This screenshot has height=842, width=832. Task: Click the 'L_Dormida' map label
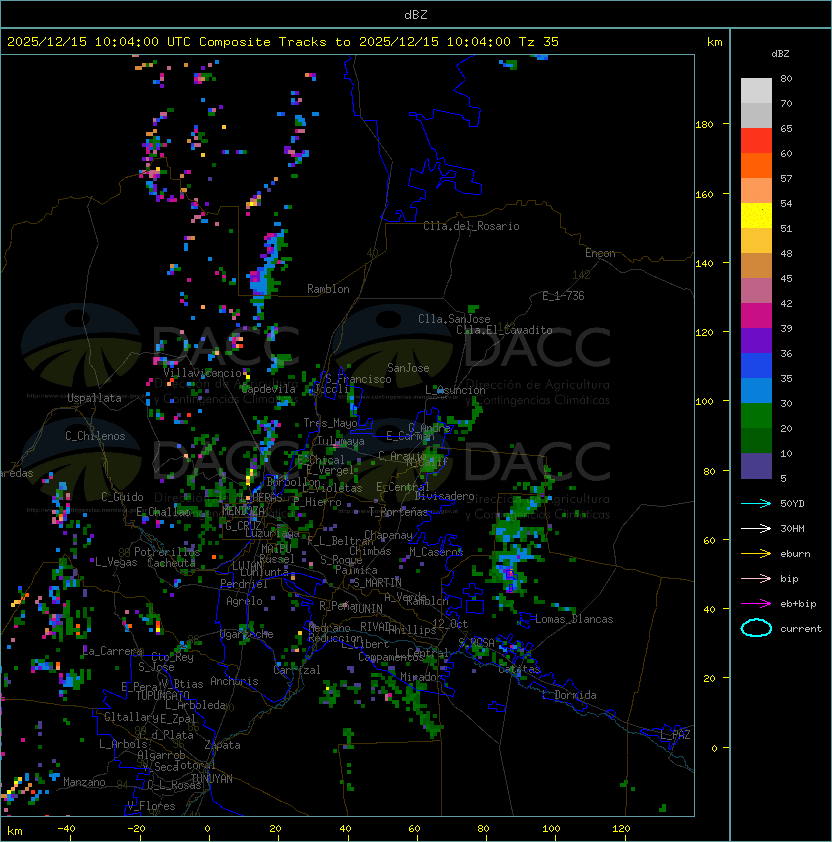(x=569, y=695)
